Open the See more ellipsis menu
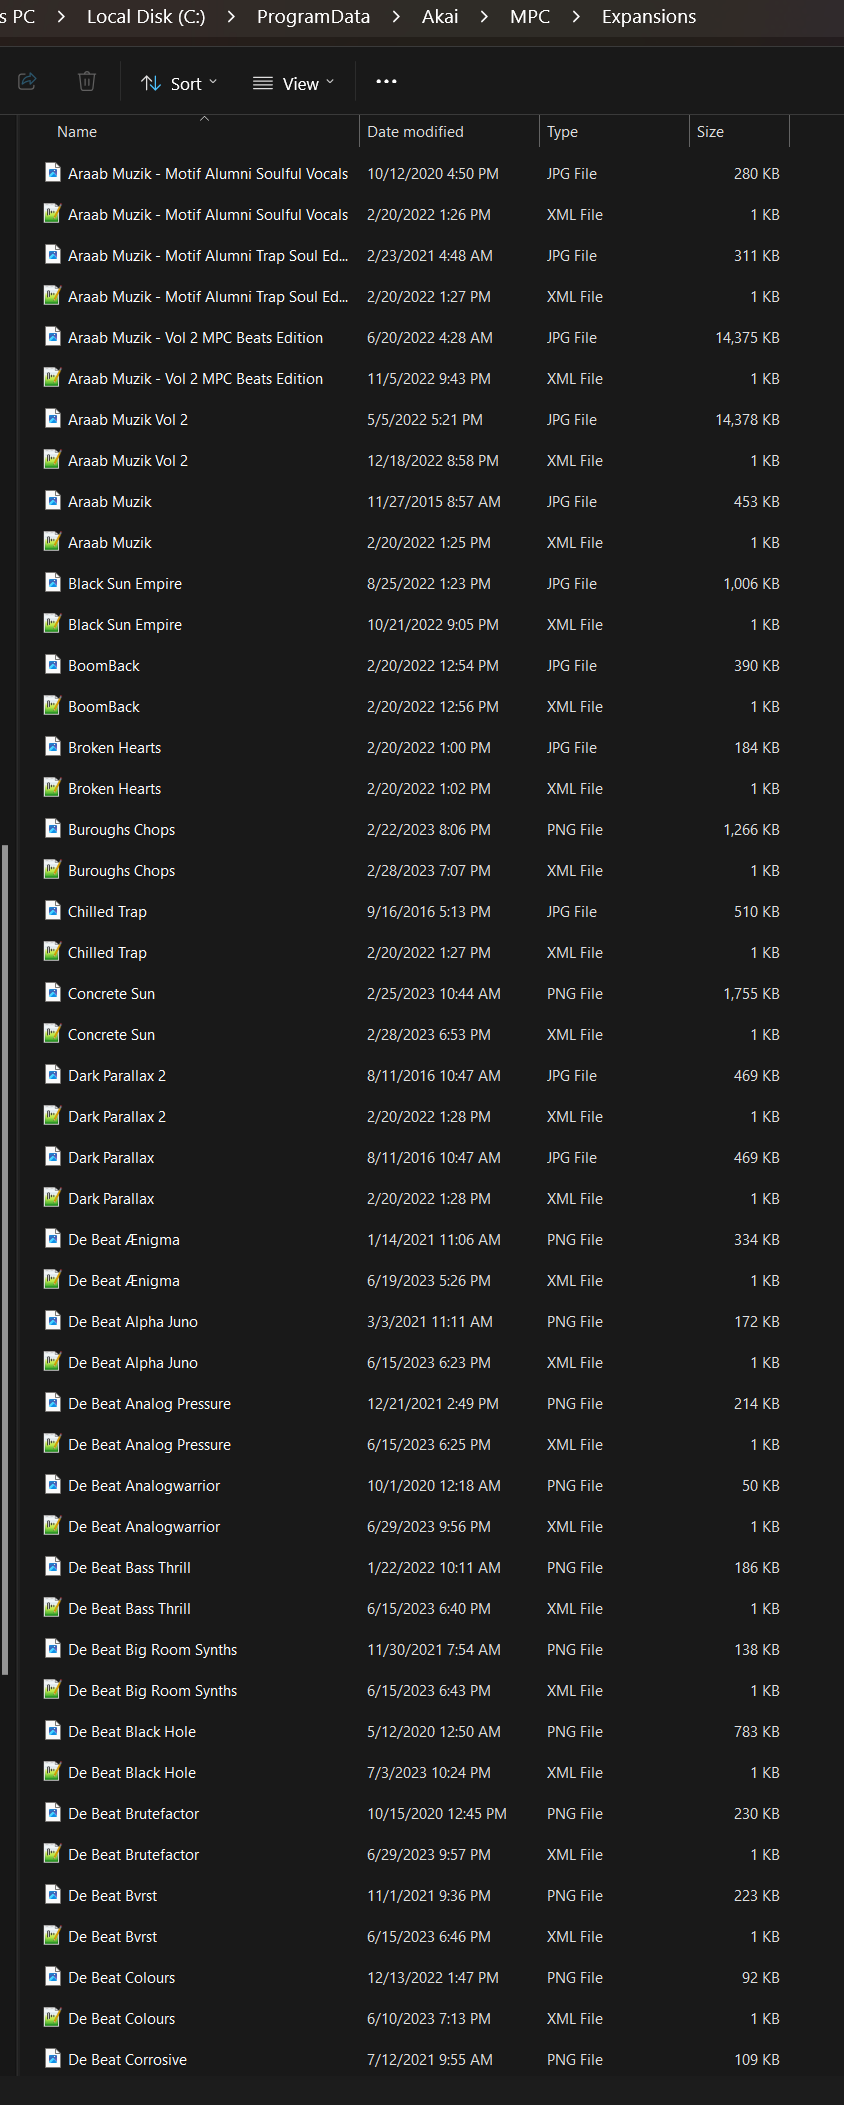Screen dimensions: 844x2105 386,82
